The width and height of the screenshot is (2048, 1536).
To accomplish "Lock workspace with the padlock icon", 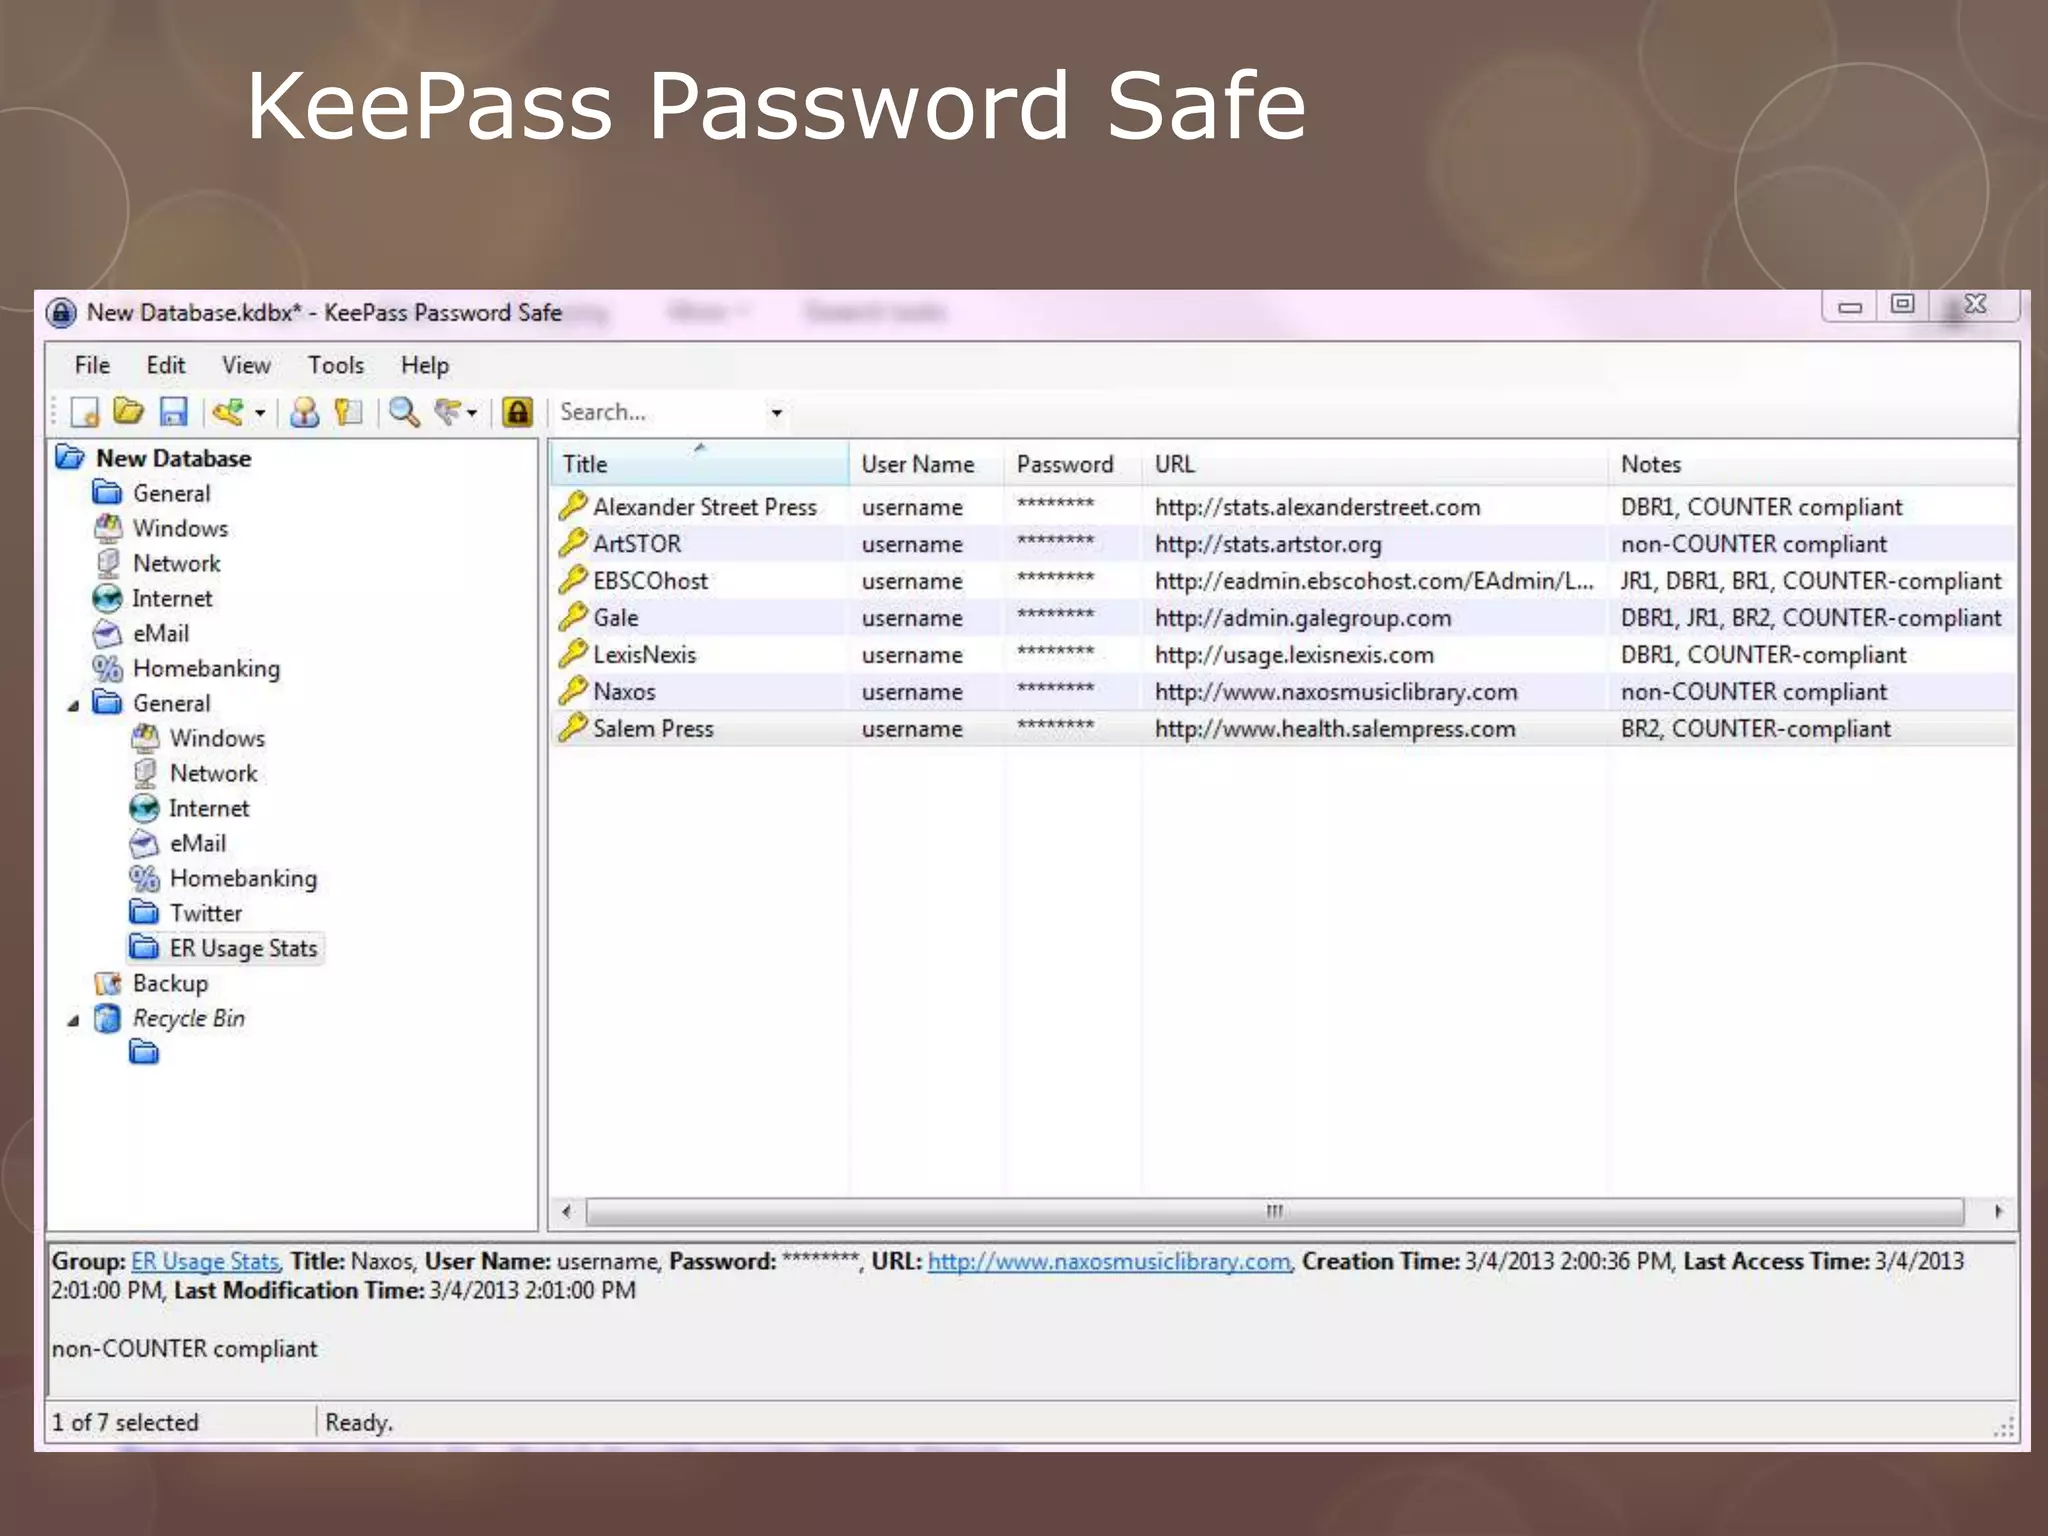I will (517, 412).
